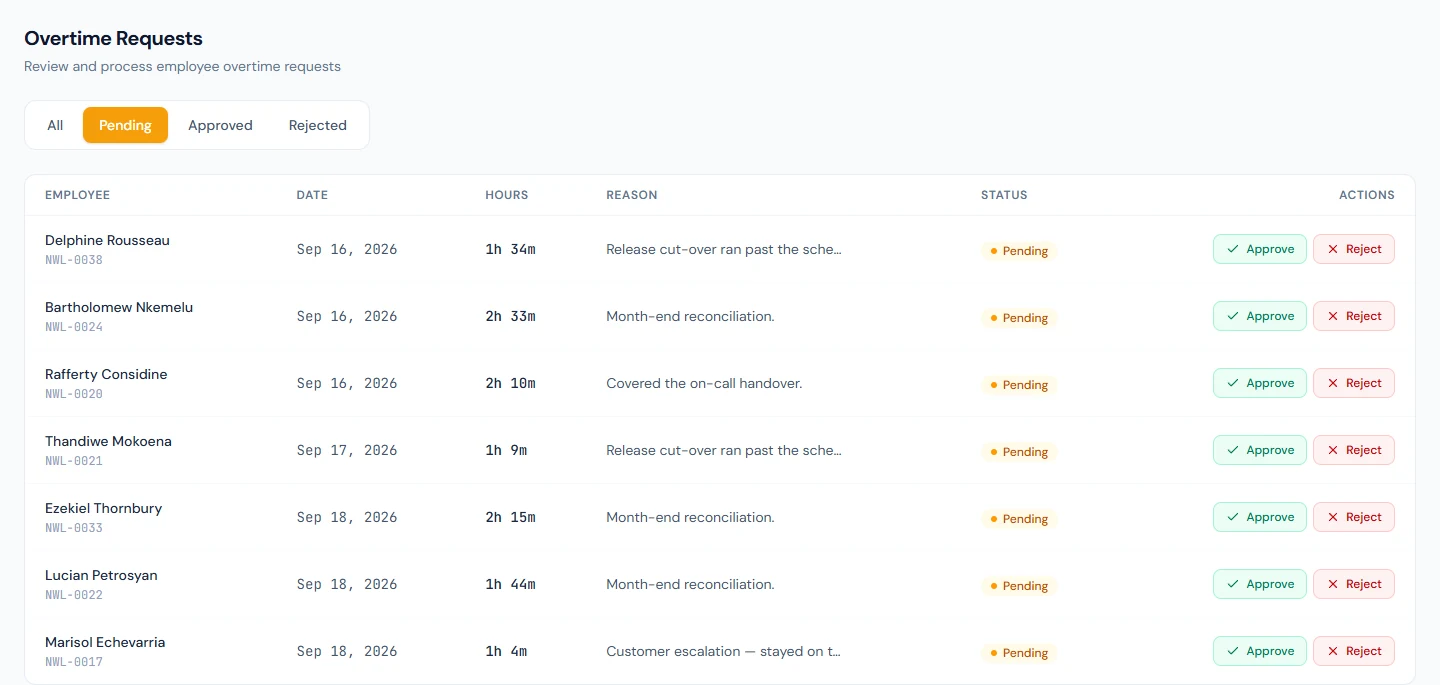Approve Delphine Rousseau's overtime request

tap(1260, 249)
